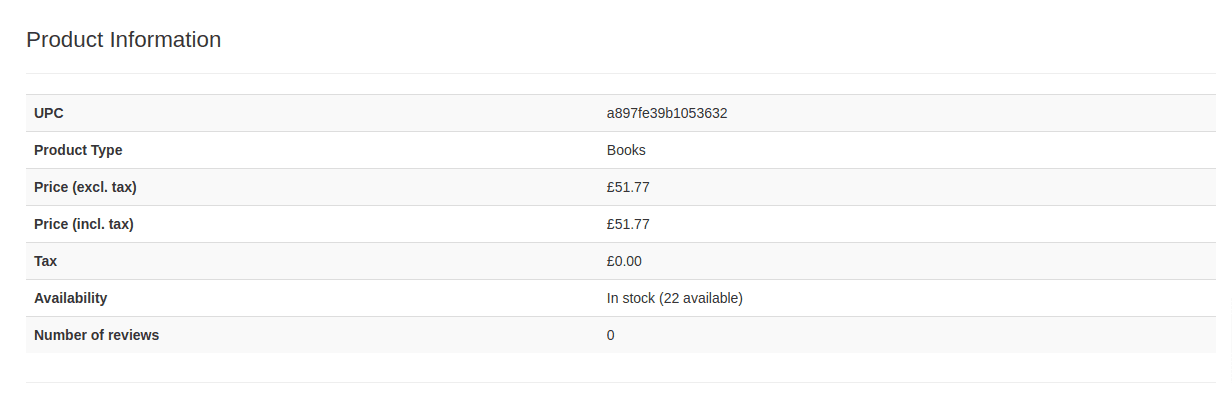Click the 'Price (incl. tax)' label

[x=84, y=224]
